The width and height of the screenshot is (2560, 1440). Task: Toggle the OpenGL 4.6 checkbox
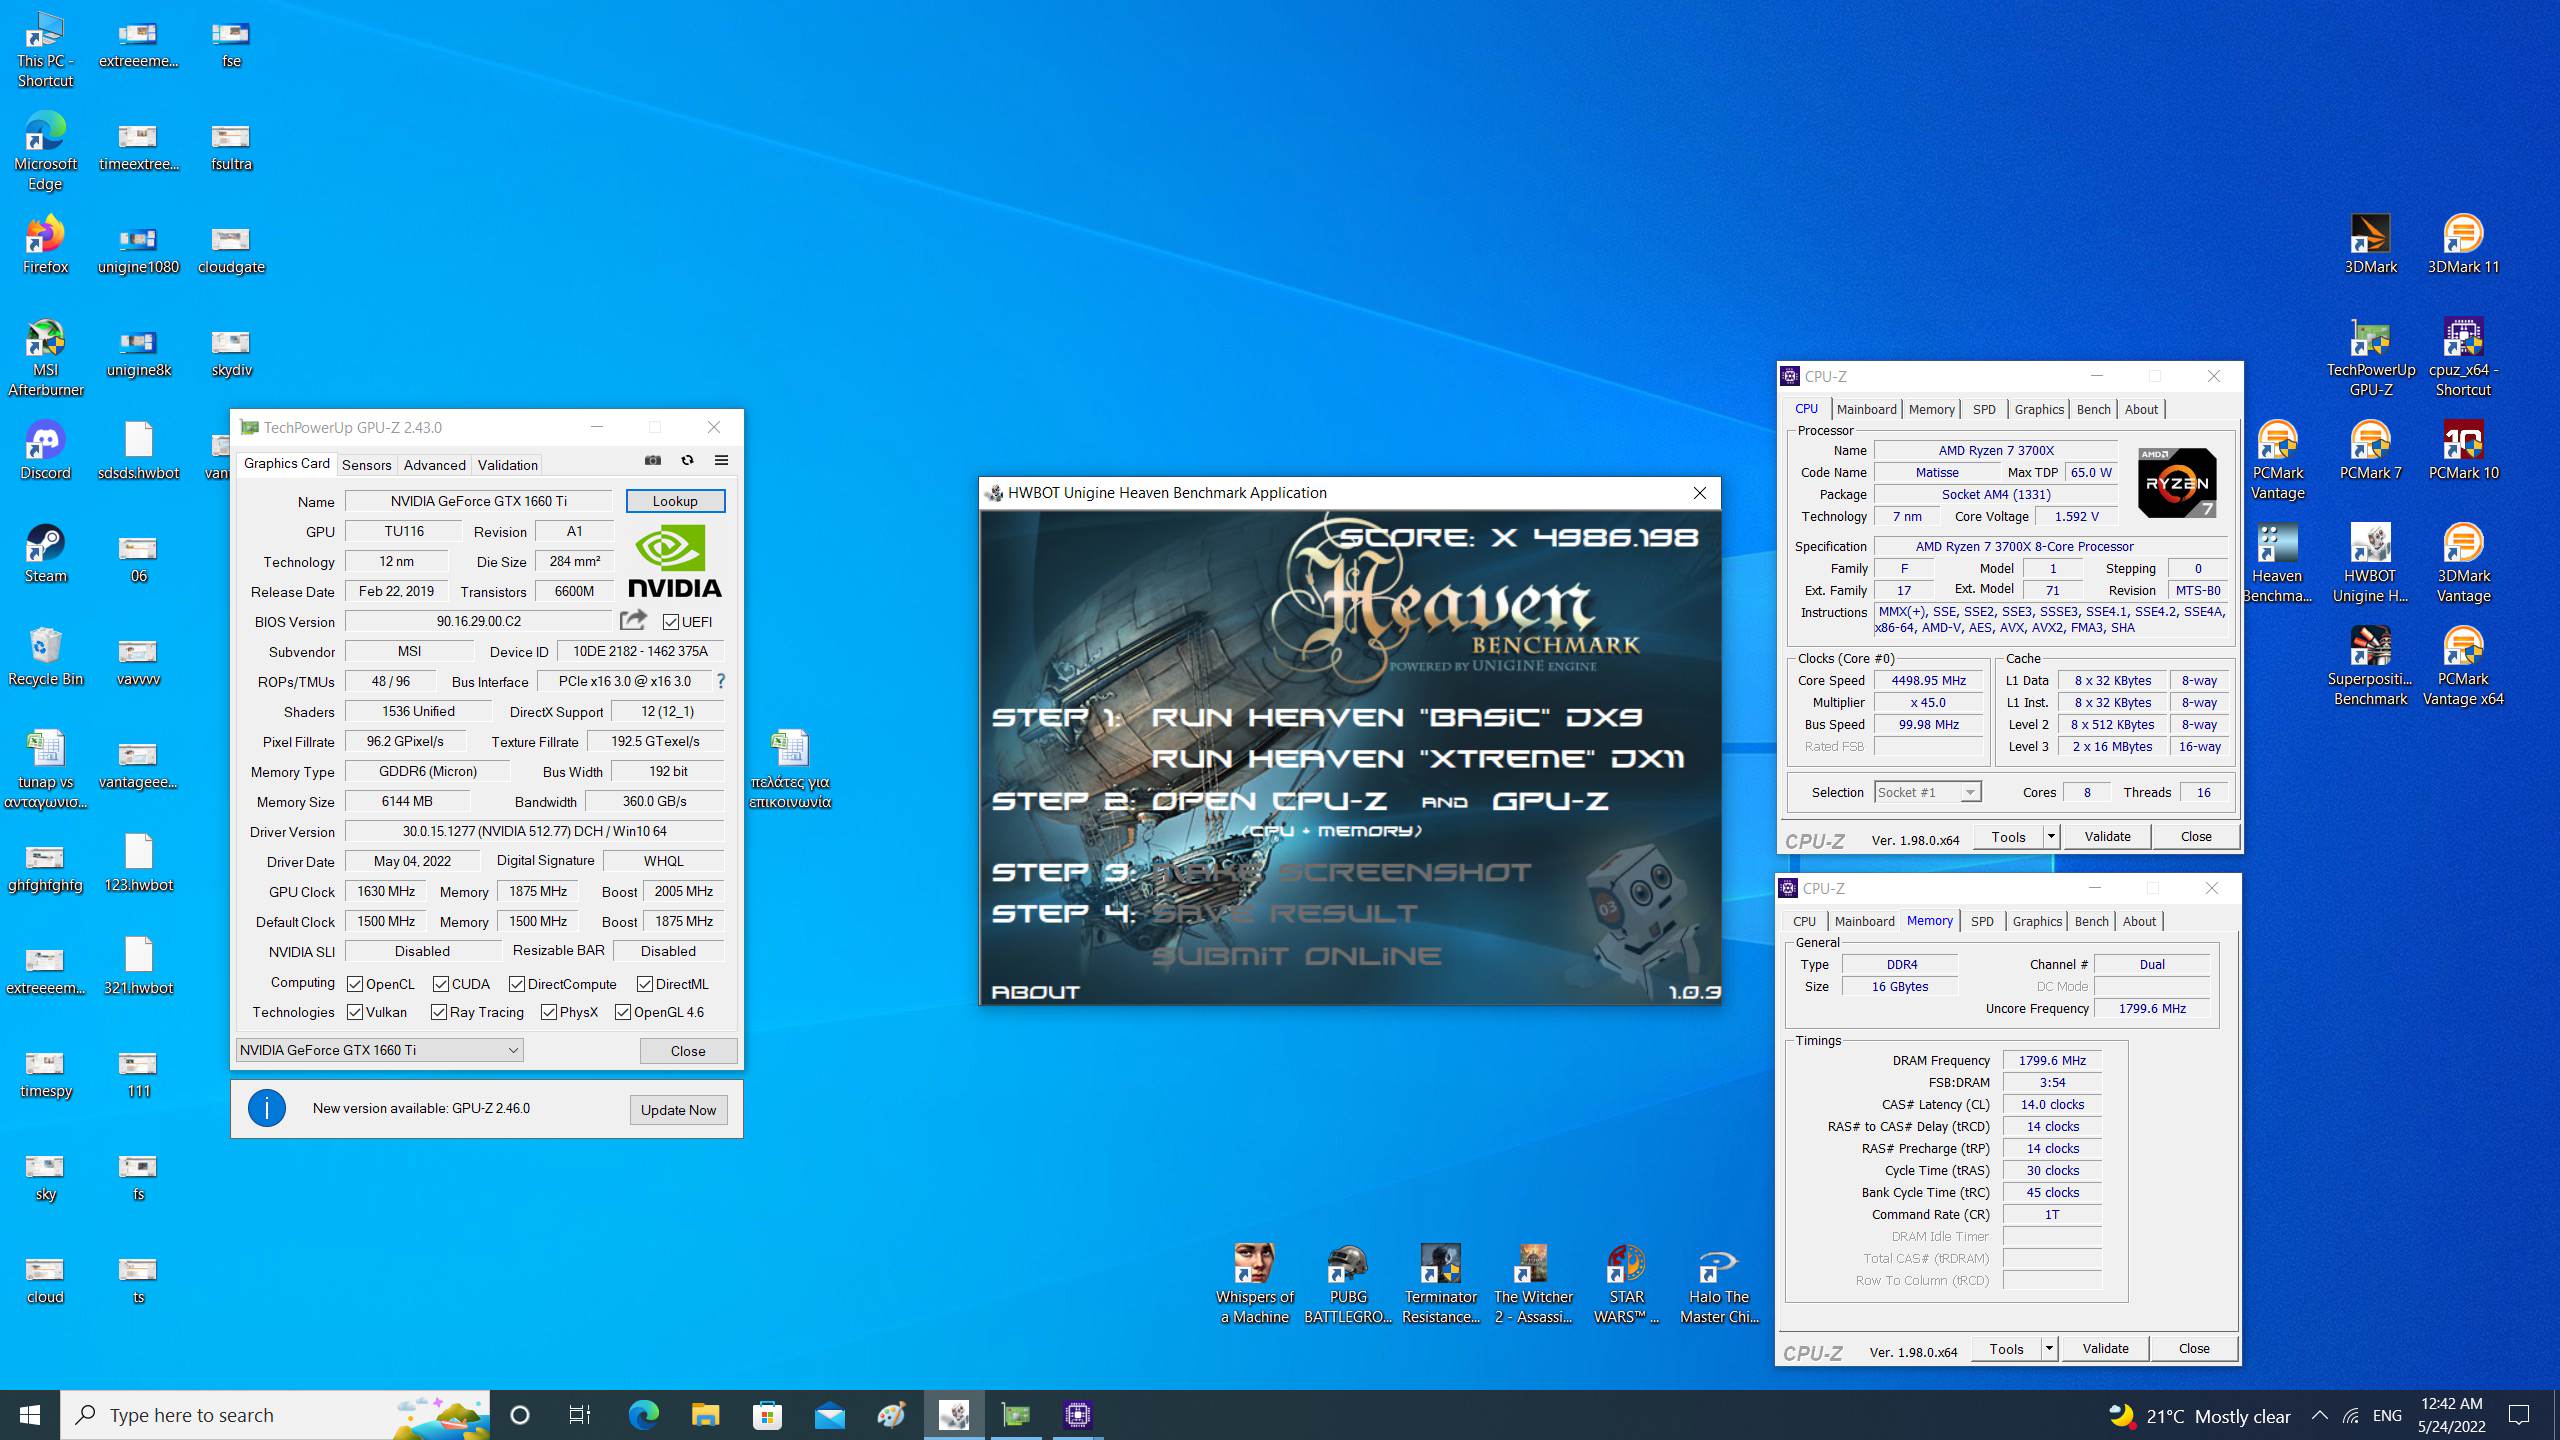tap(623, 1012)
